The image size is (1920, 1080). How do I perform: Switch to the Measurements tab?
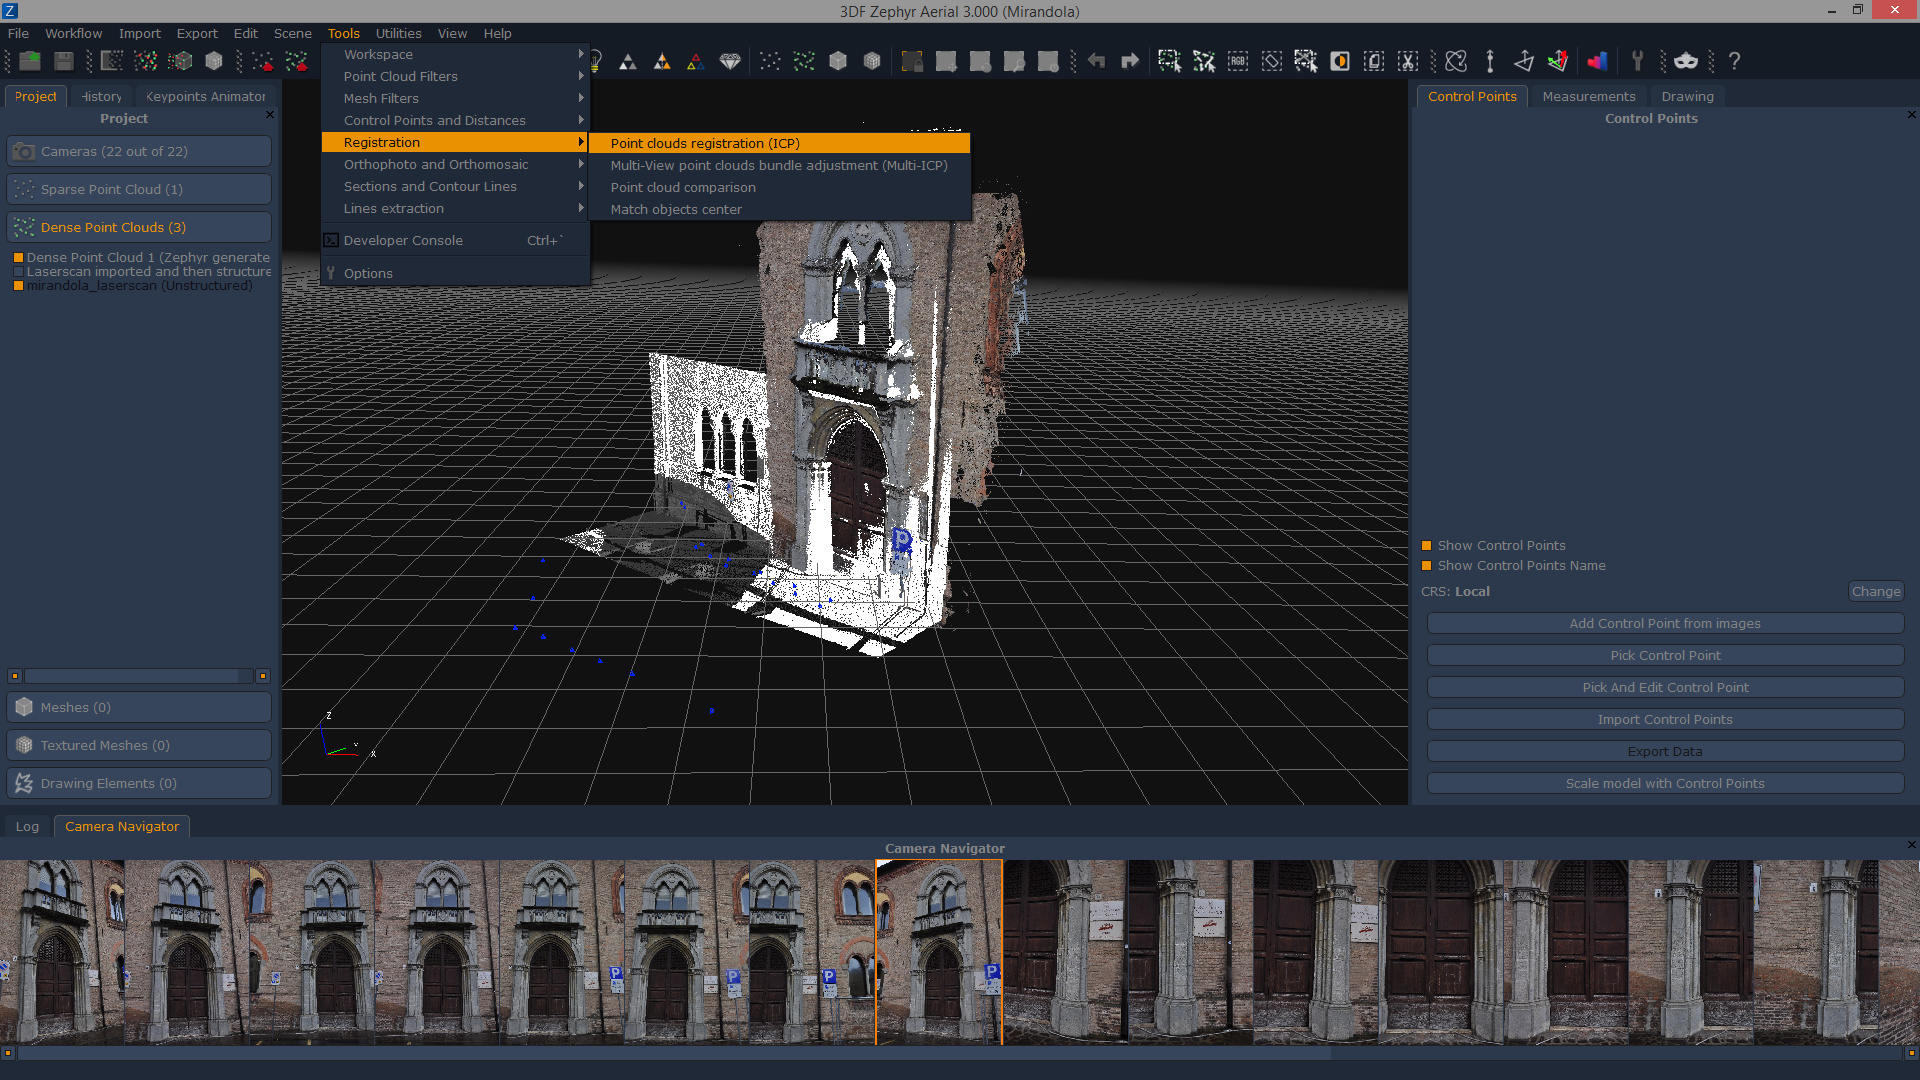(x=1588, y=96)
